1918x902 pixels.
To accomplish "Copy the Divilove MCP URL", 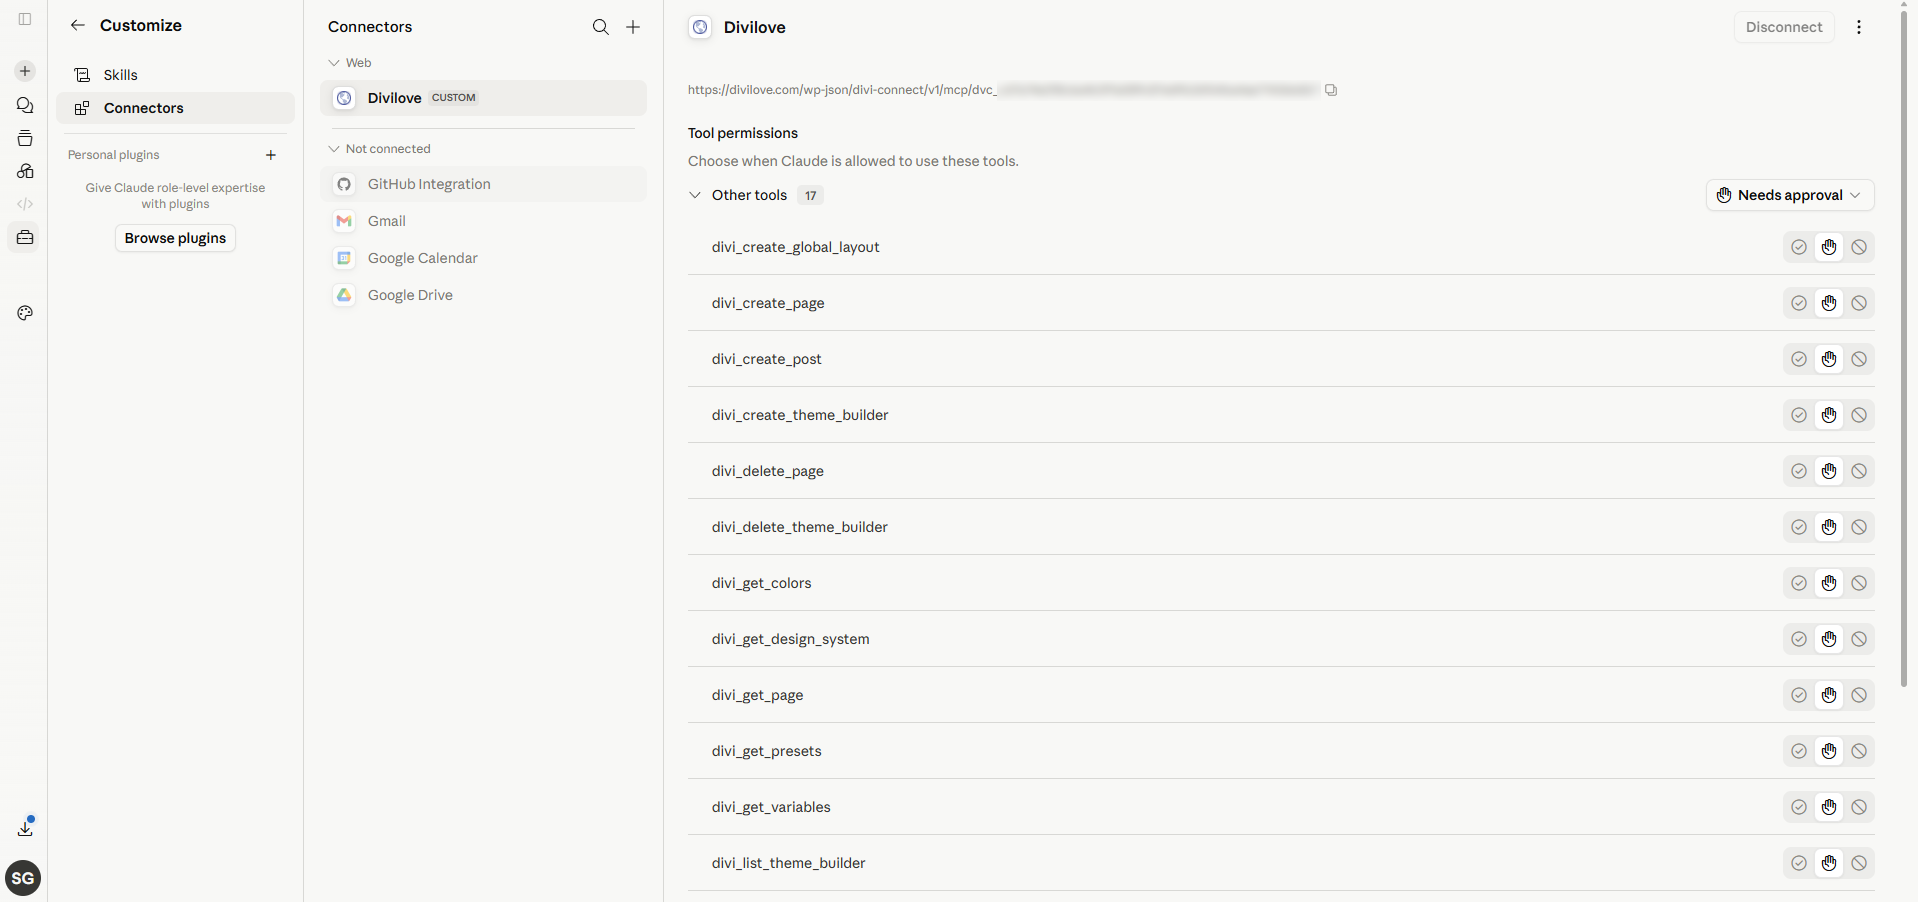I will tap(1331, 90).
